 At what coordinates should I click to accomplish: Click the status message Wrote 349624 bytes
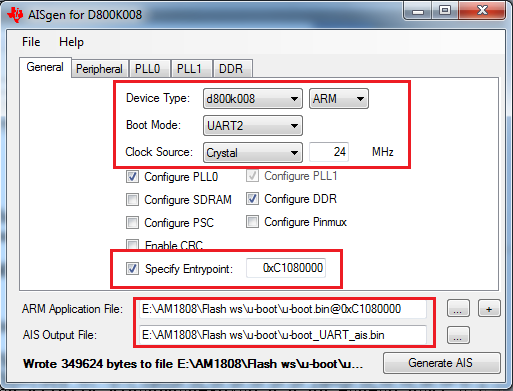tap(193, 364)
